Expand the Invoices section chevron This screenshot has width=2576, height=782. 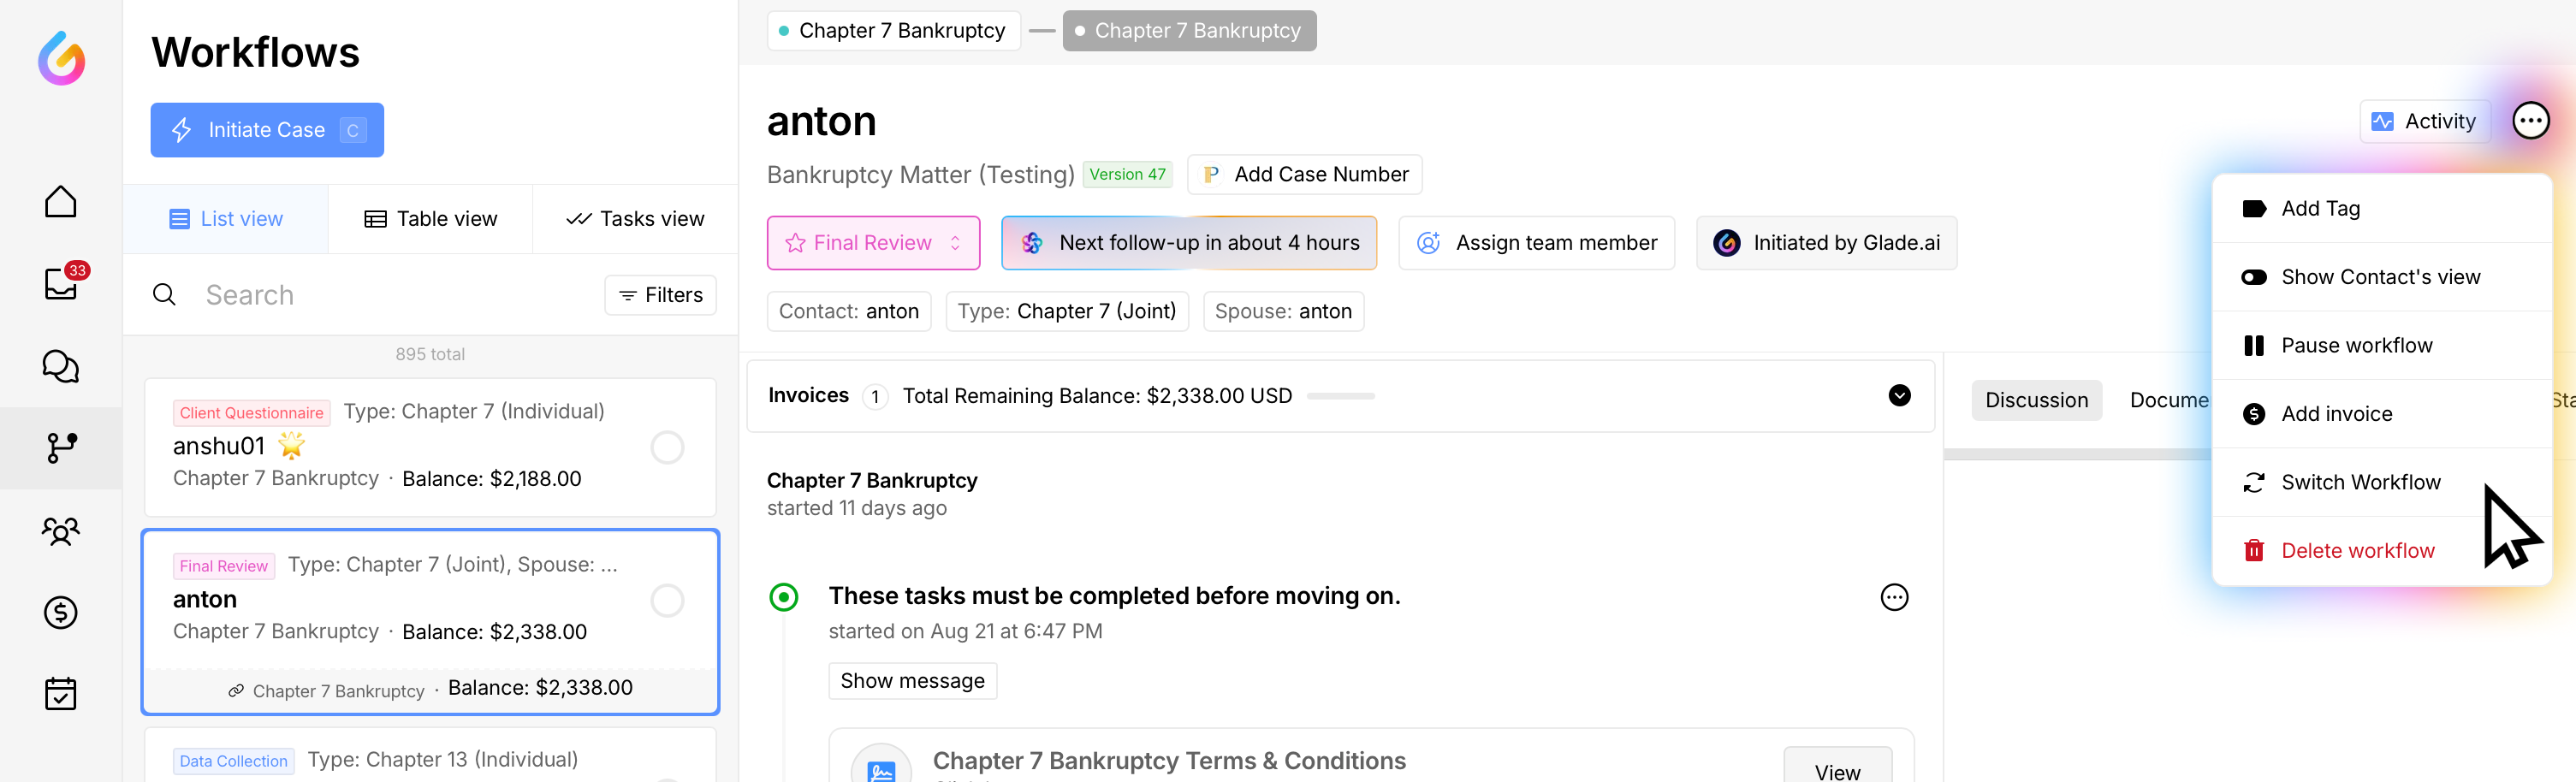coord(1899,396)
